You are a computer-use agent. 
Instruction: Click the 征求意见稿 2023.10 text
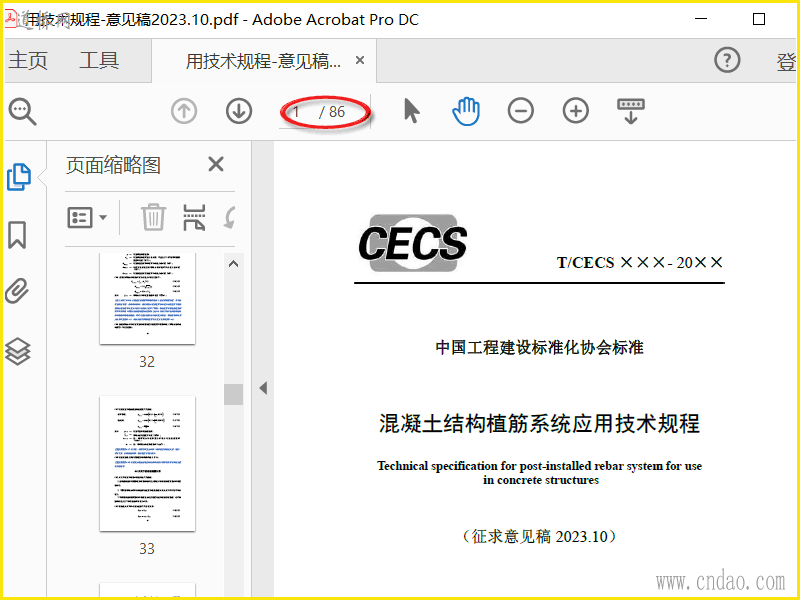tap(539, 536)
